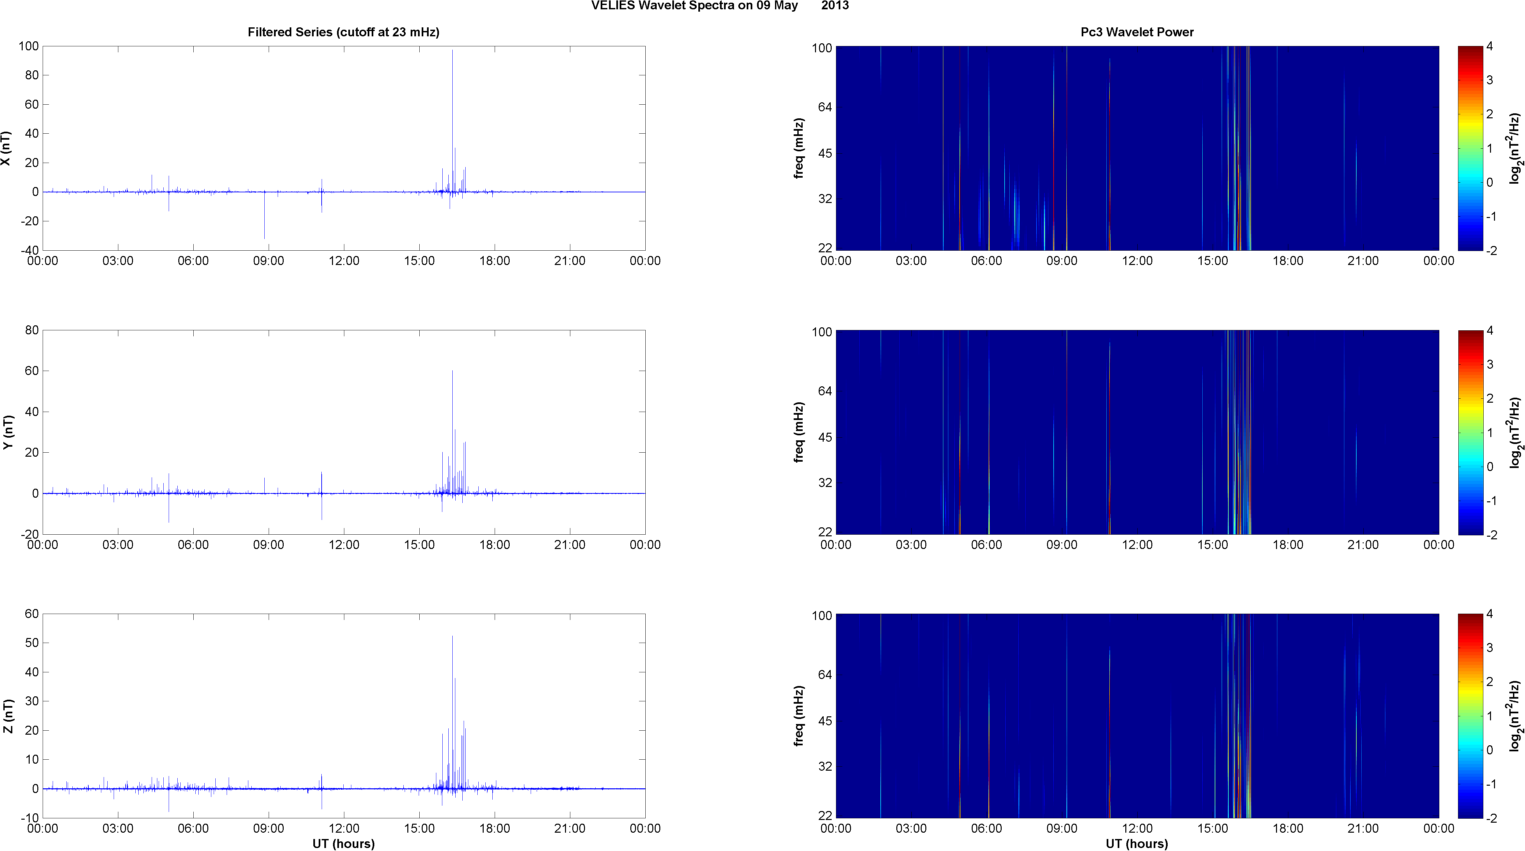Click the "0" tick on the middle colorbar
Viewport: 1525px width, 851px height.
click(x=1490, y=466)
